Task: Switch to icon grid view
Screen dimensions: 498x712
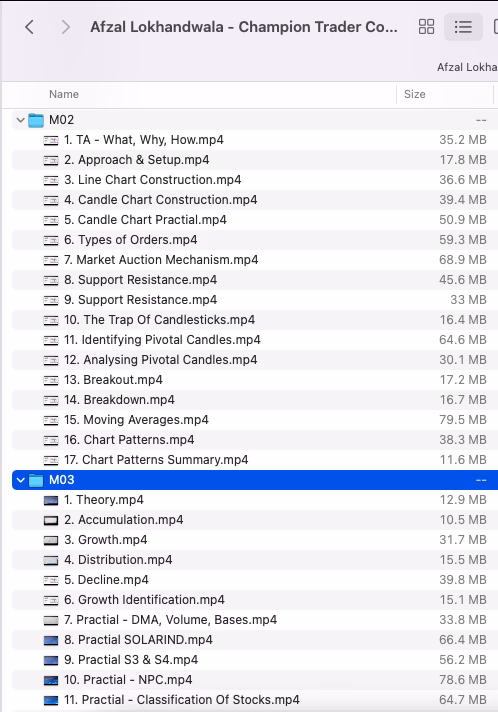Action: point(426,27)
